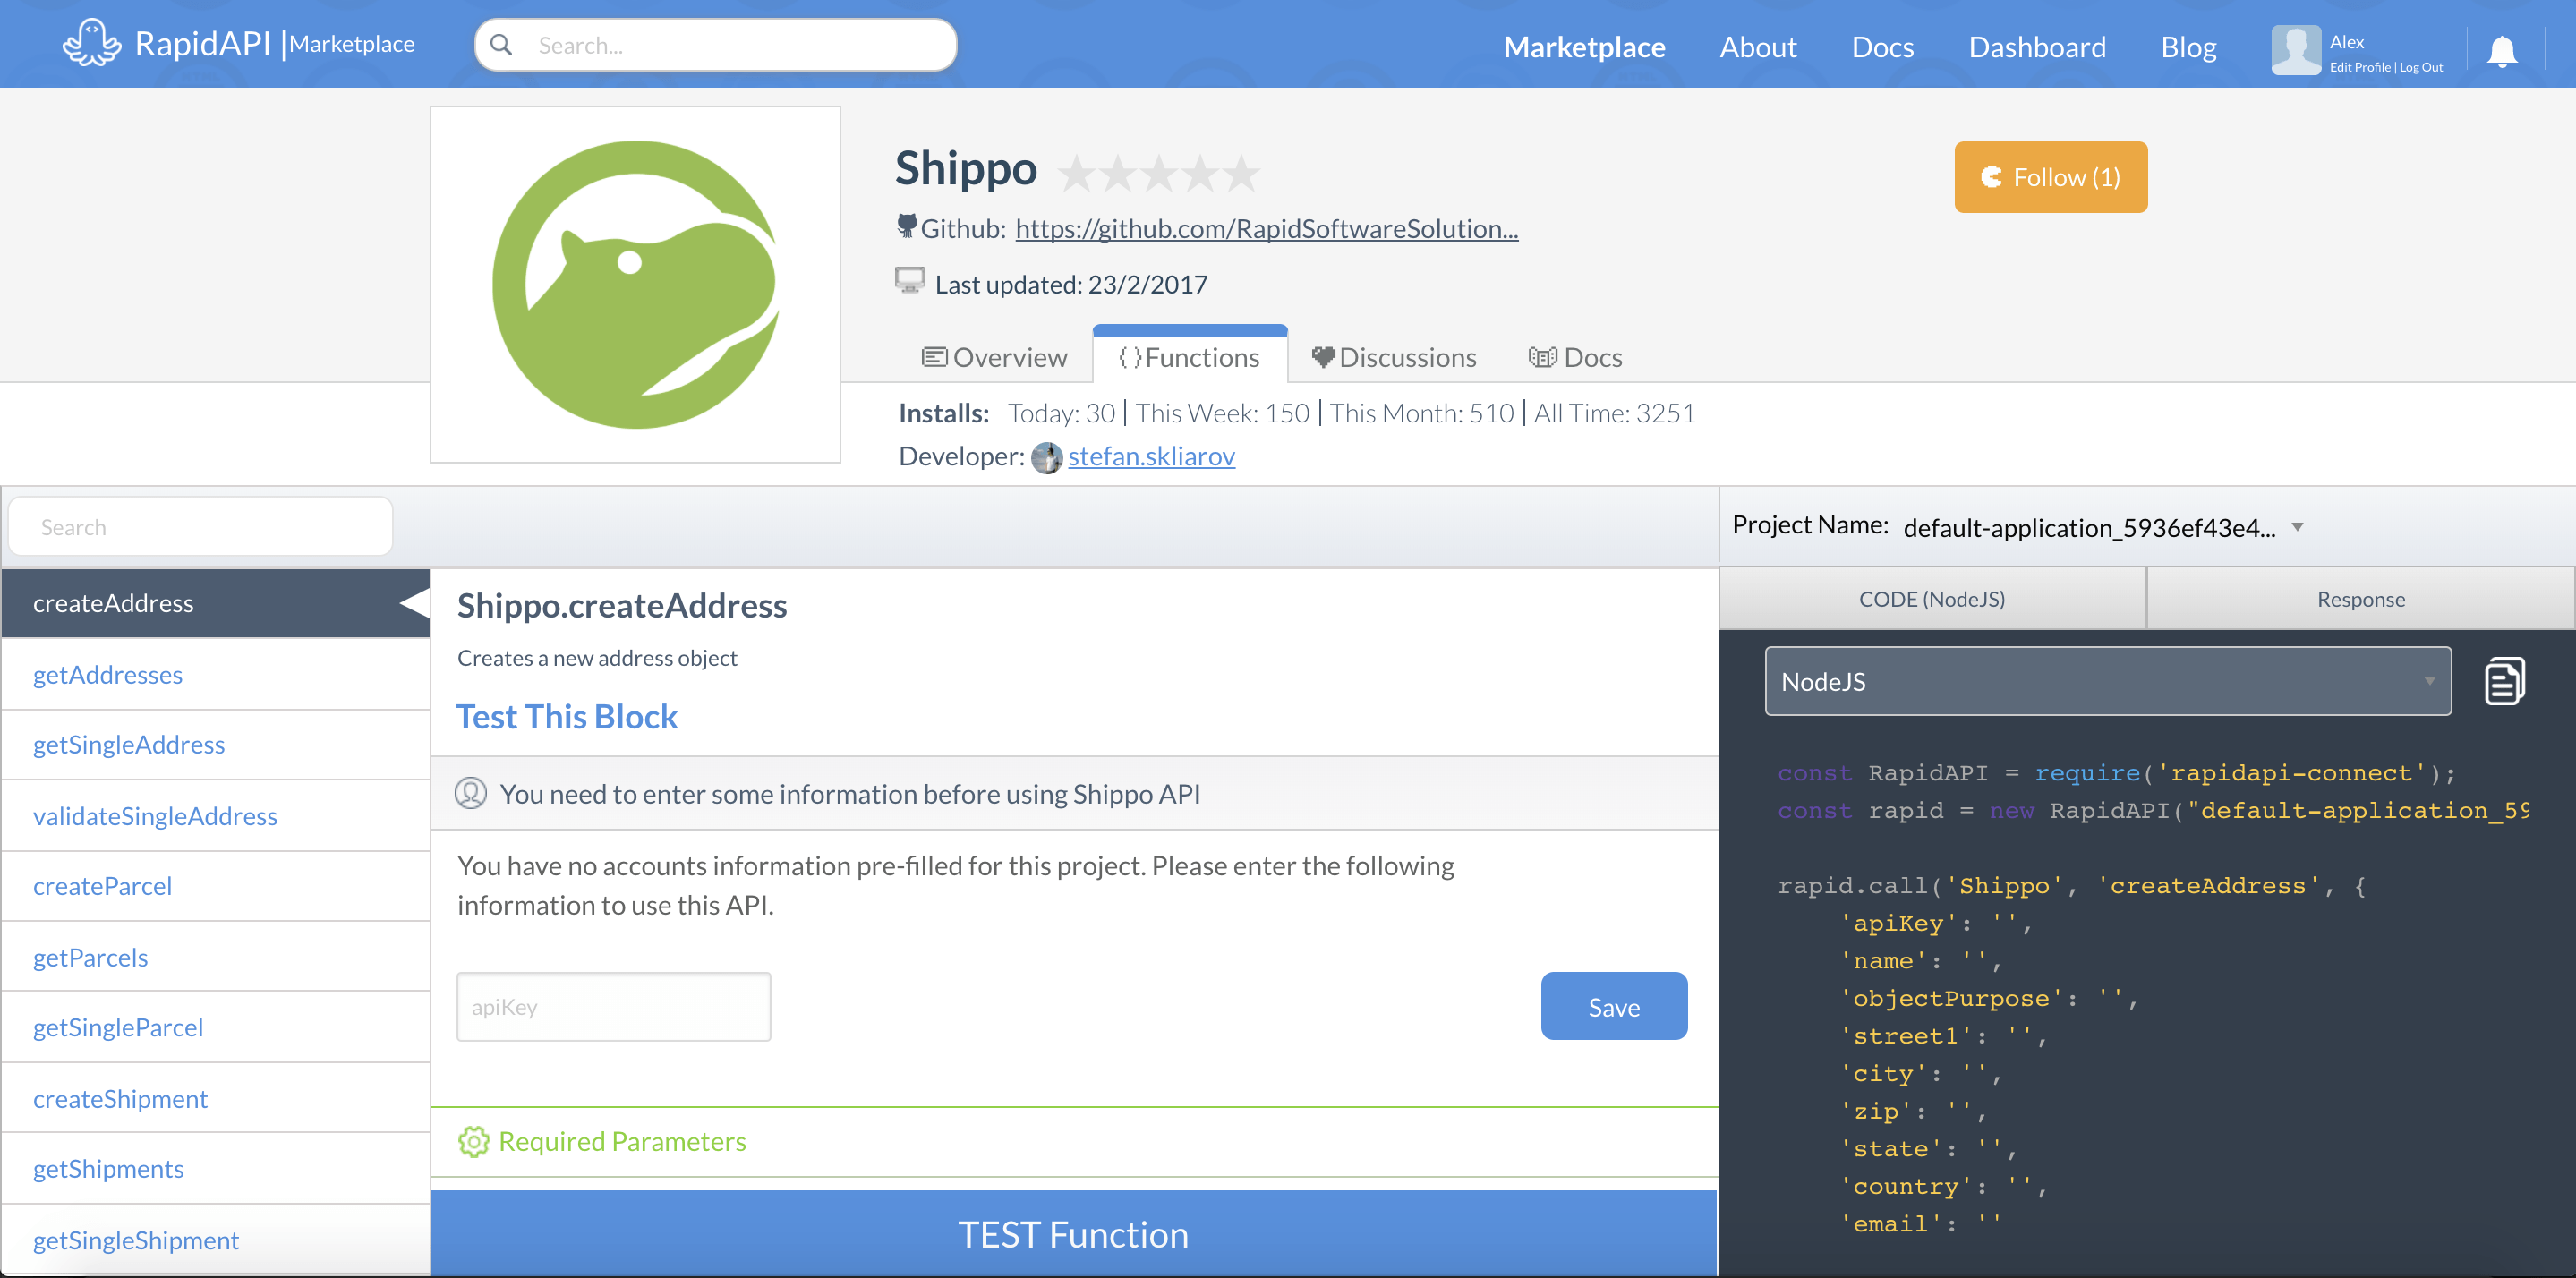
Task: Click the Save button
Action: point(1613,1006)
